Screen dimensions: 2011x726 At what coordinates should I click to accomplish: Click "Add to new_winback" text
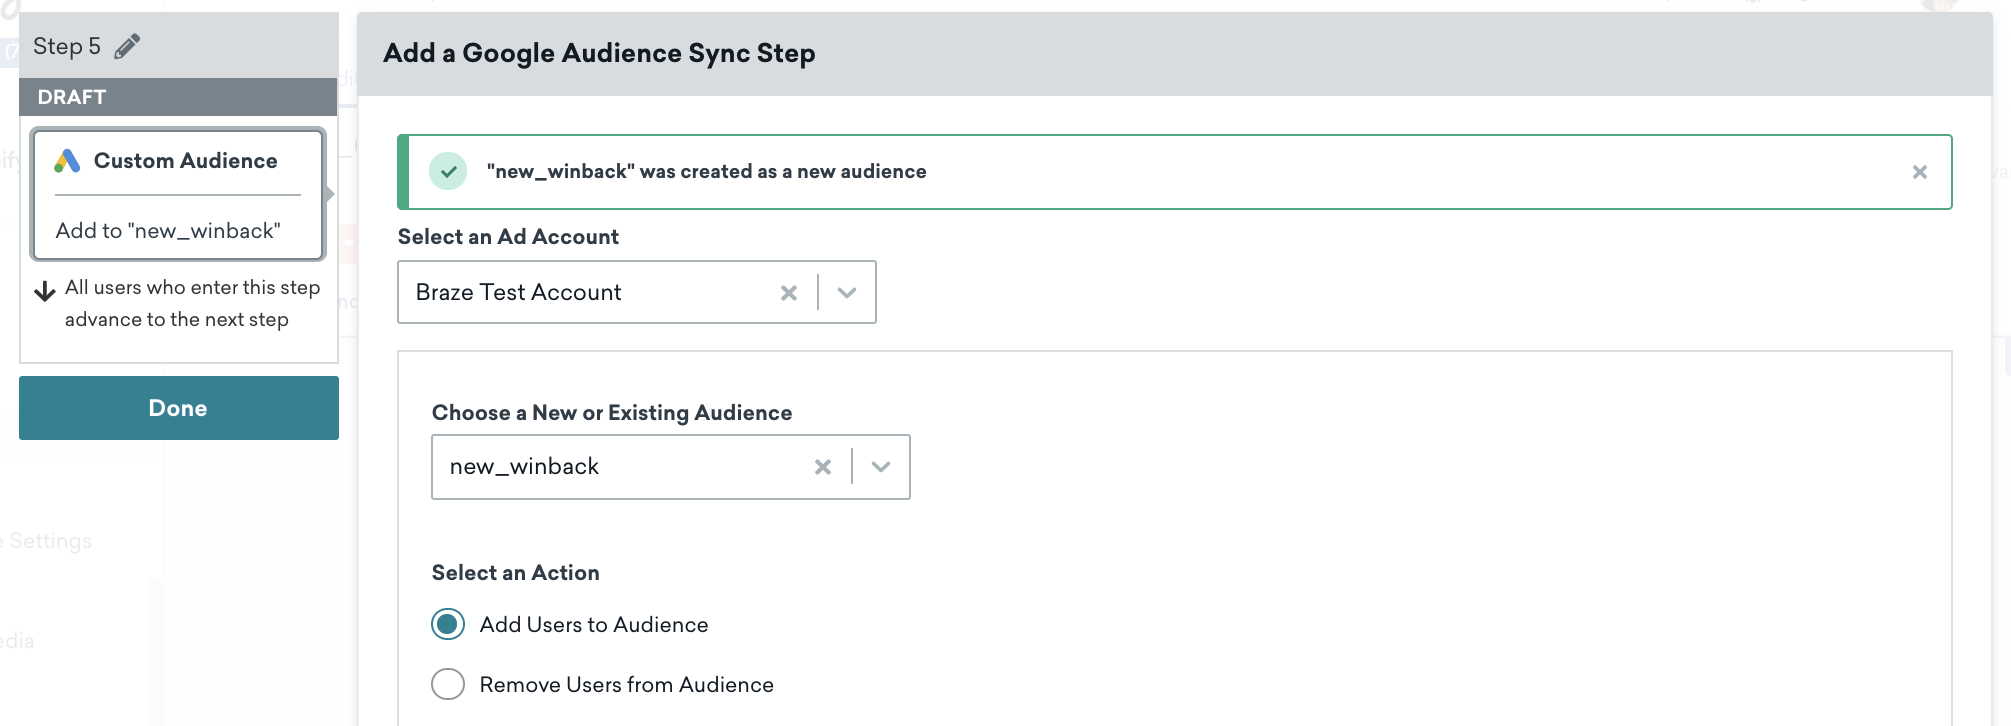coord(168,231)
